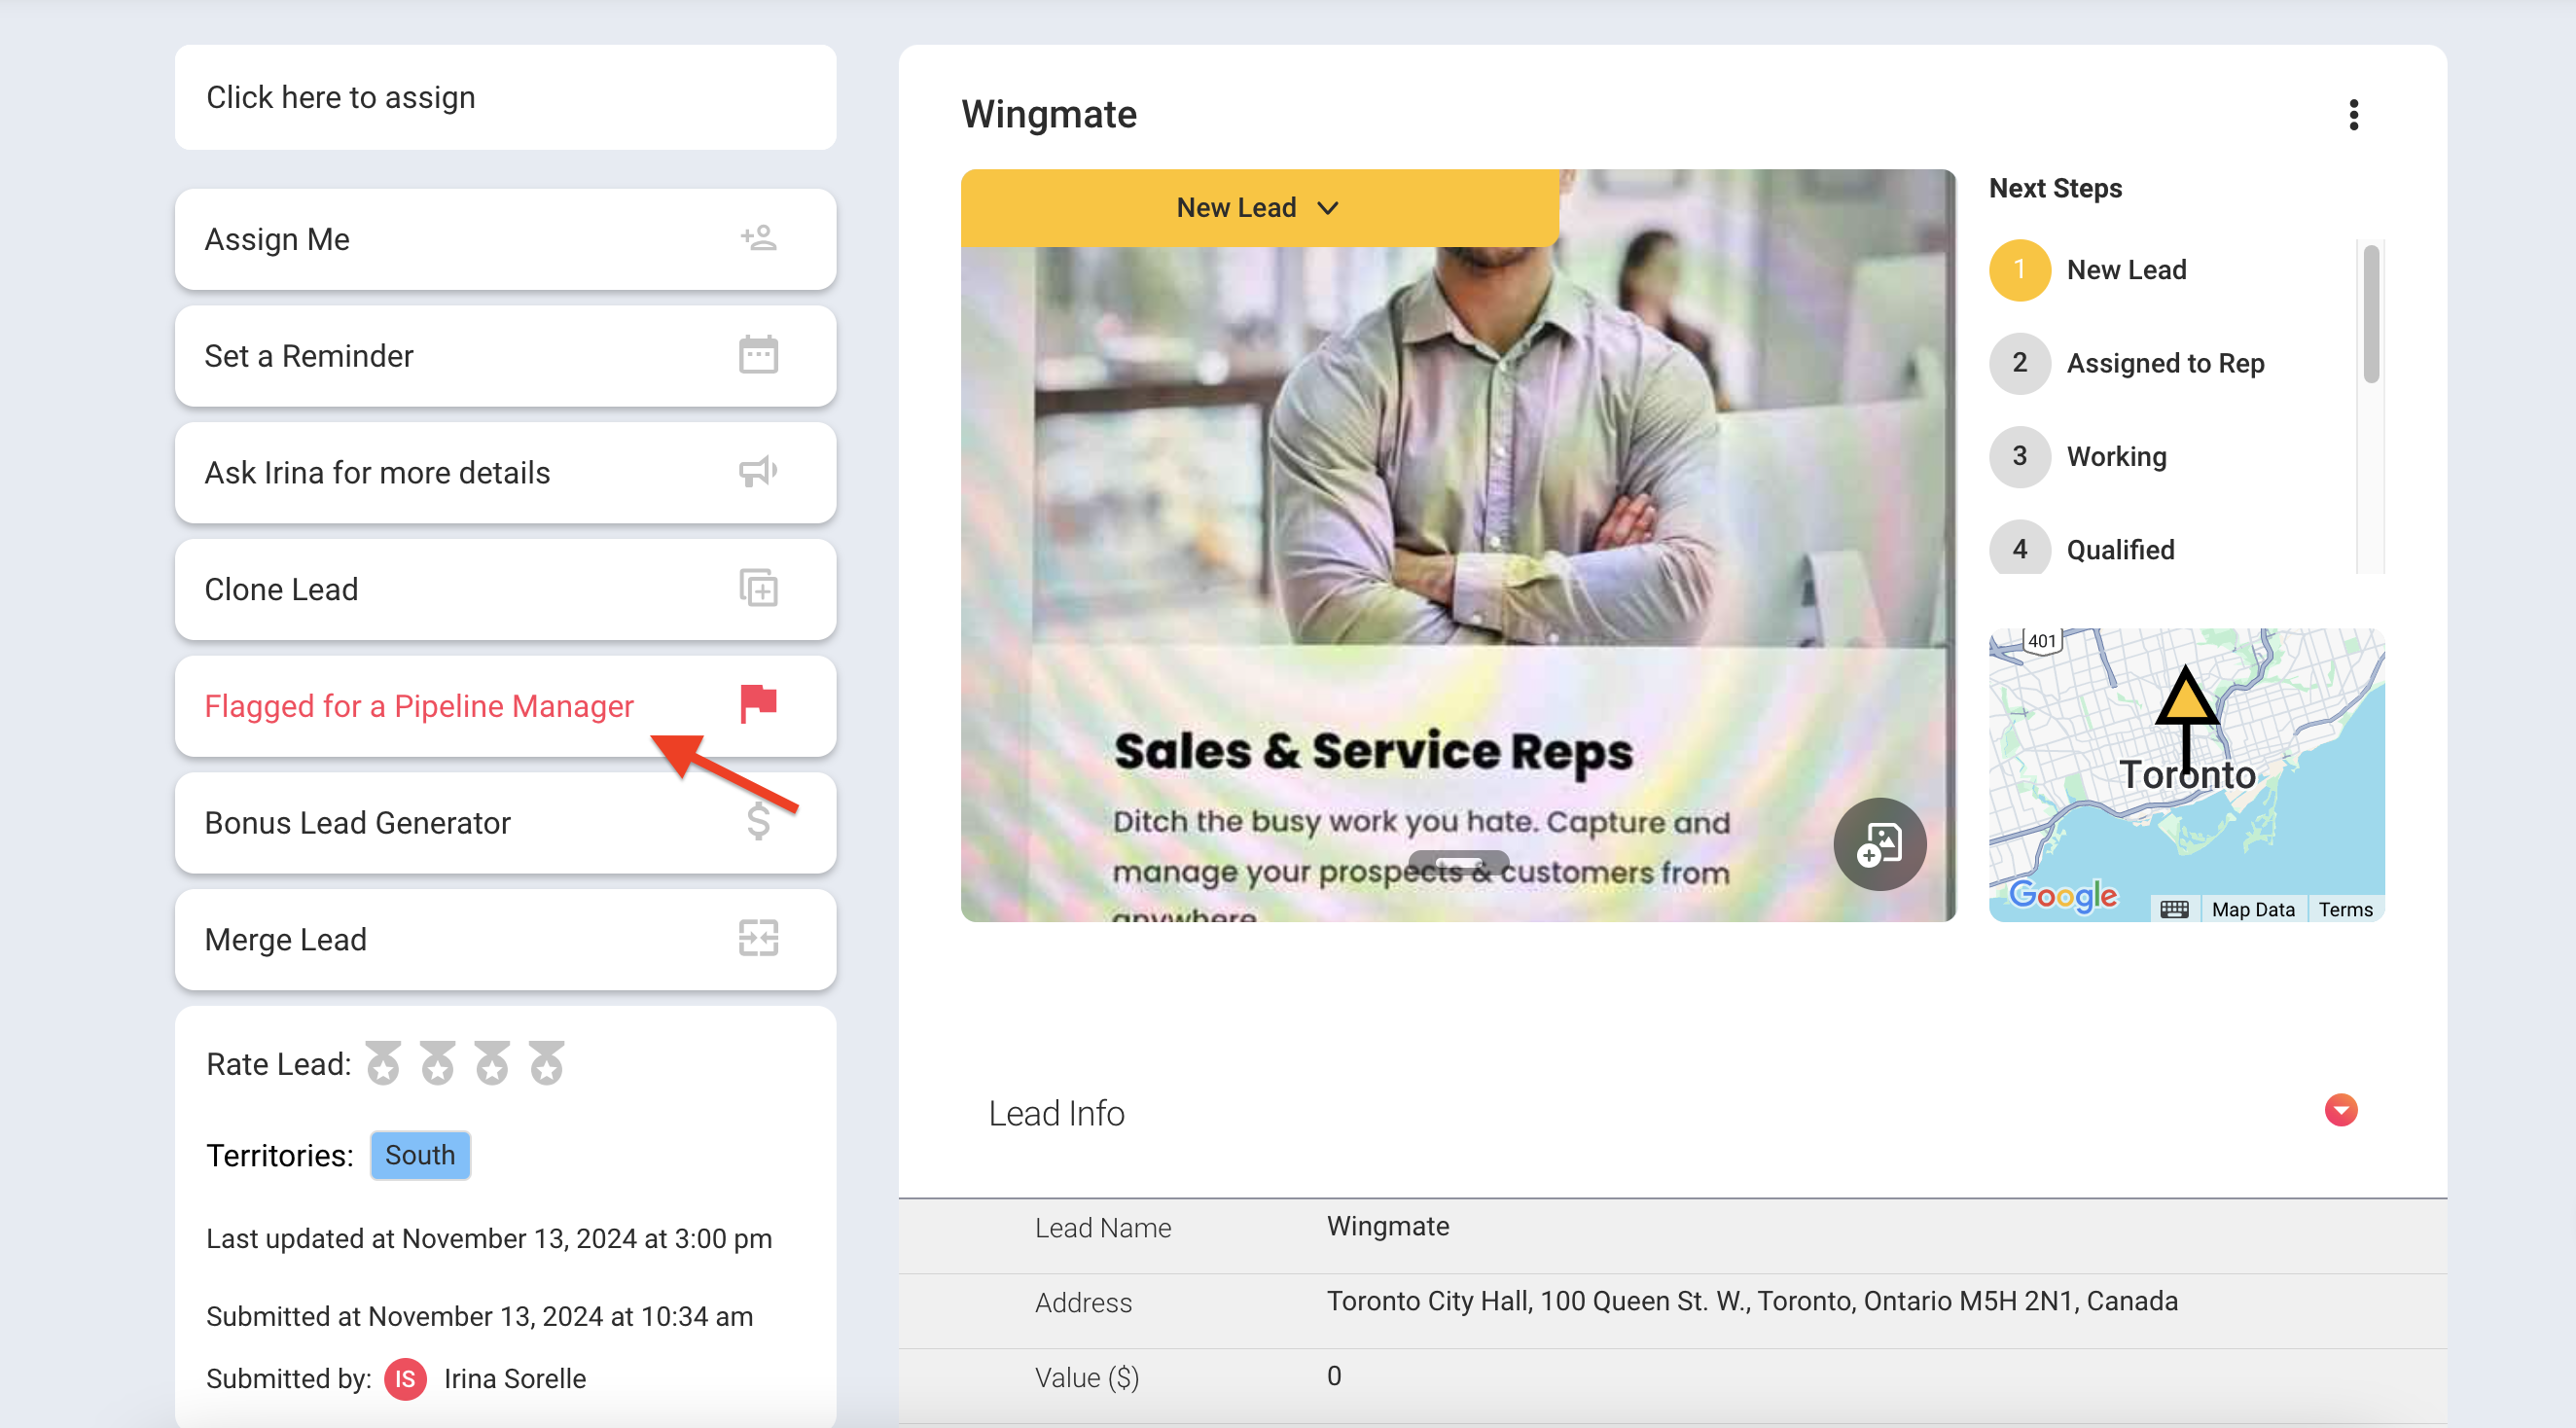
Task: Rate lead with the first medal
Action: coord(383,1063)
